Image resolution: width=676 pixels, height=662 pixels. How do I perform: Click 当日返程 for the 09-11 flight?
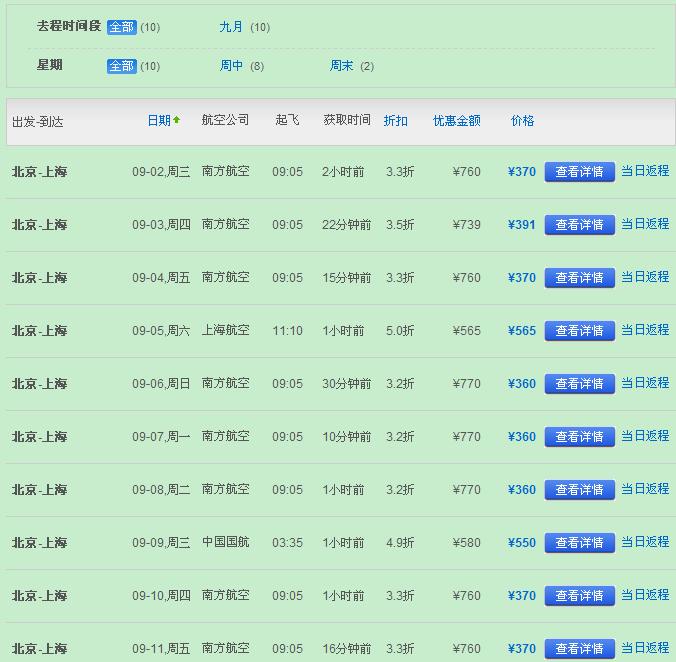[645, 648]
